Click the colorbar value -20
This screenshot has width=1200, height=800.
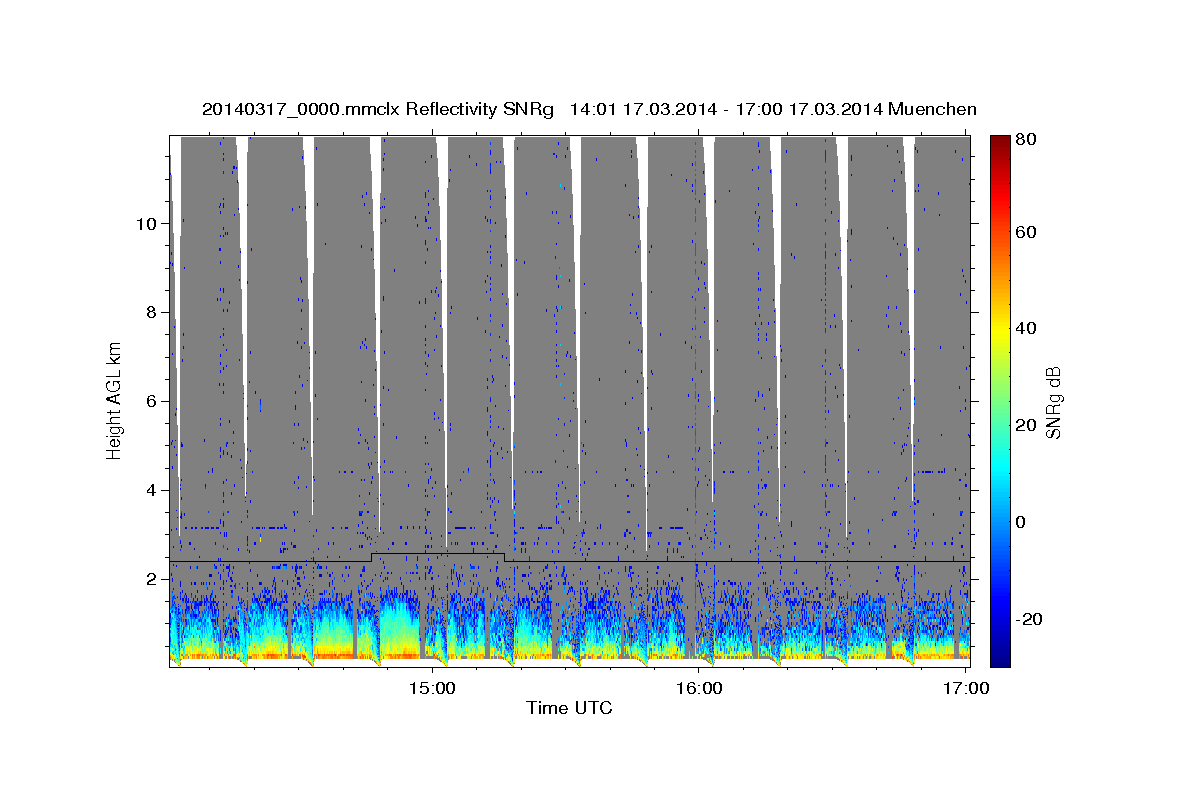[1028, 619]
